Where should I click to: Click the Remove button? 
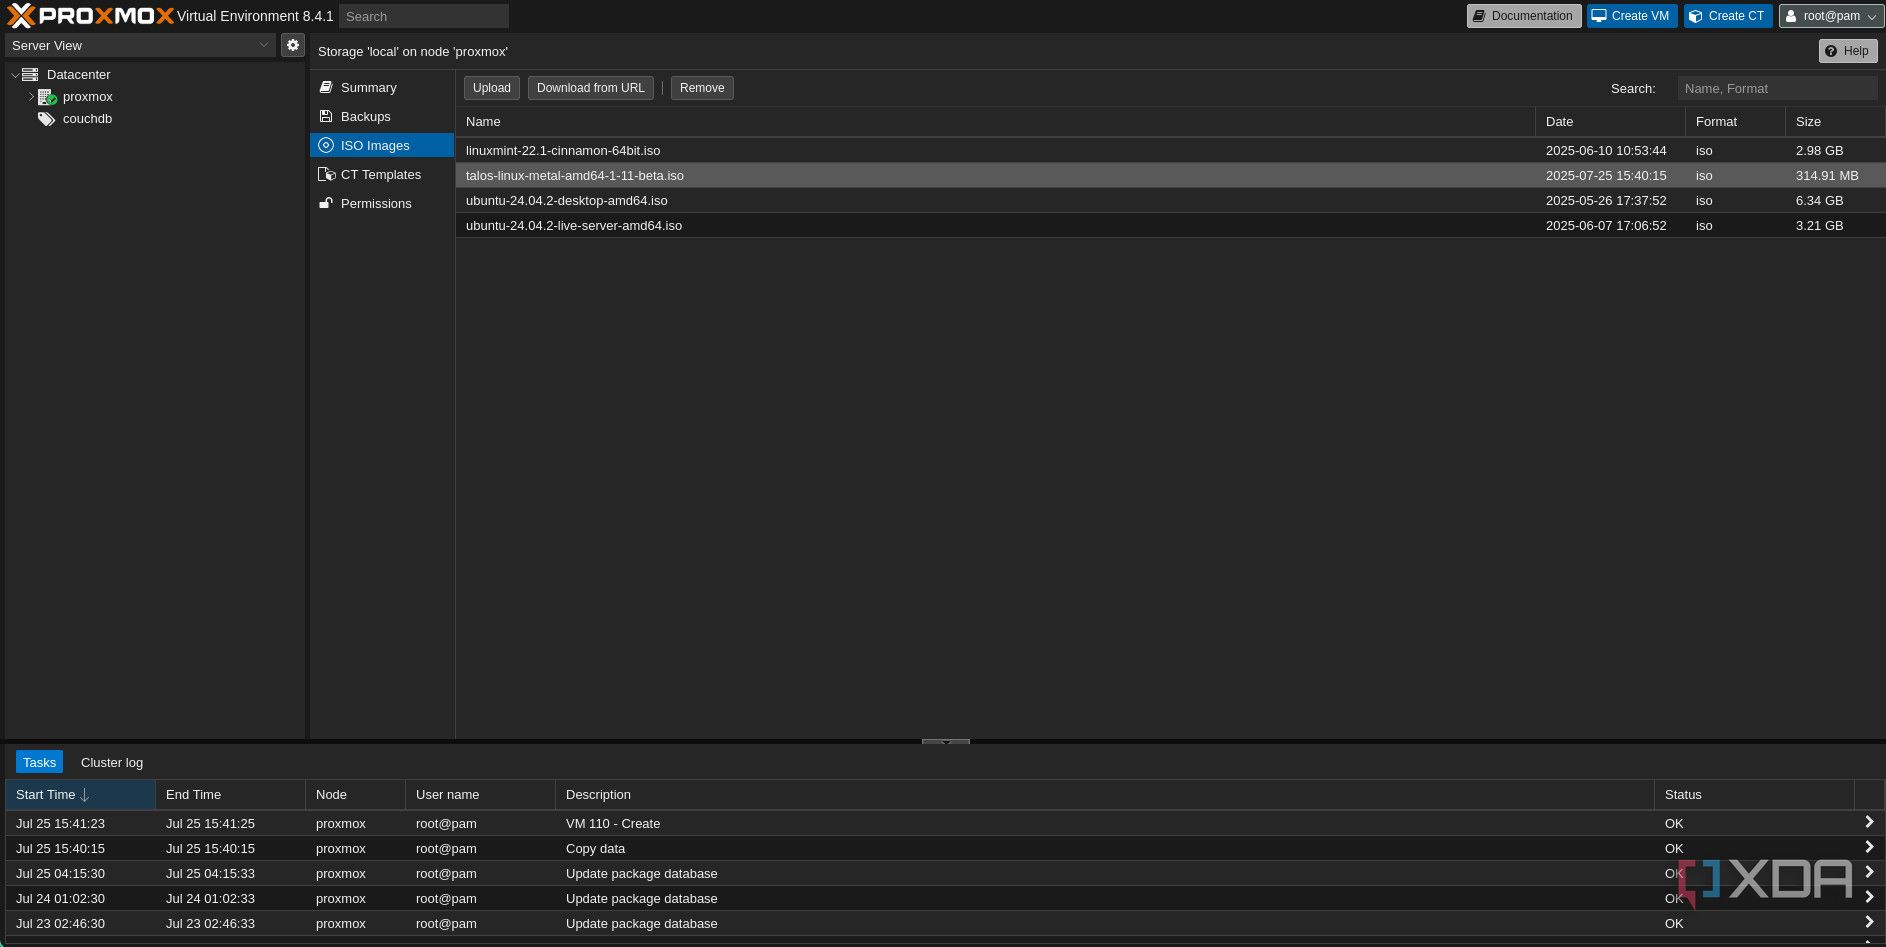point(701,88)
